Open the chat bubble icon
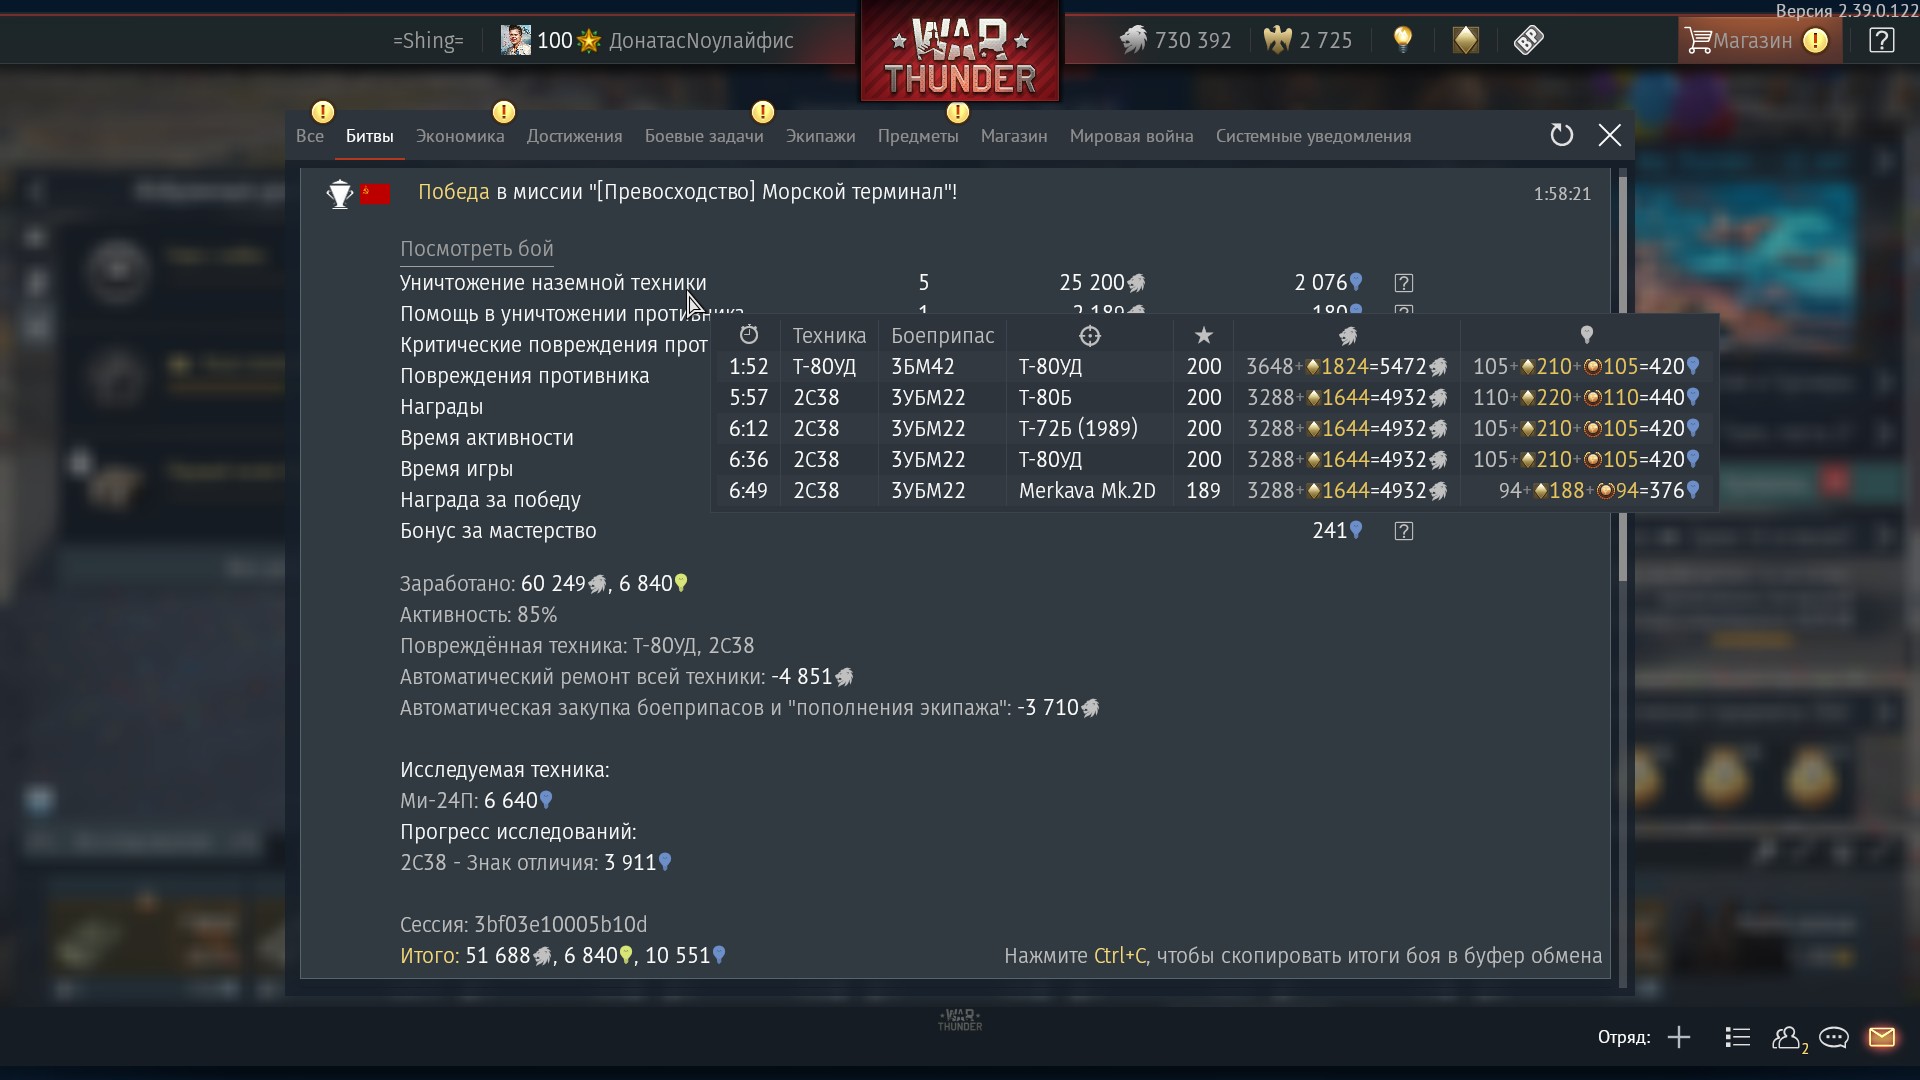Image resolution: width=1920 pixels, height=1080 pixels. (x=1834, y=1037)
